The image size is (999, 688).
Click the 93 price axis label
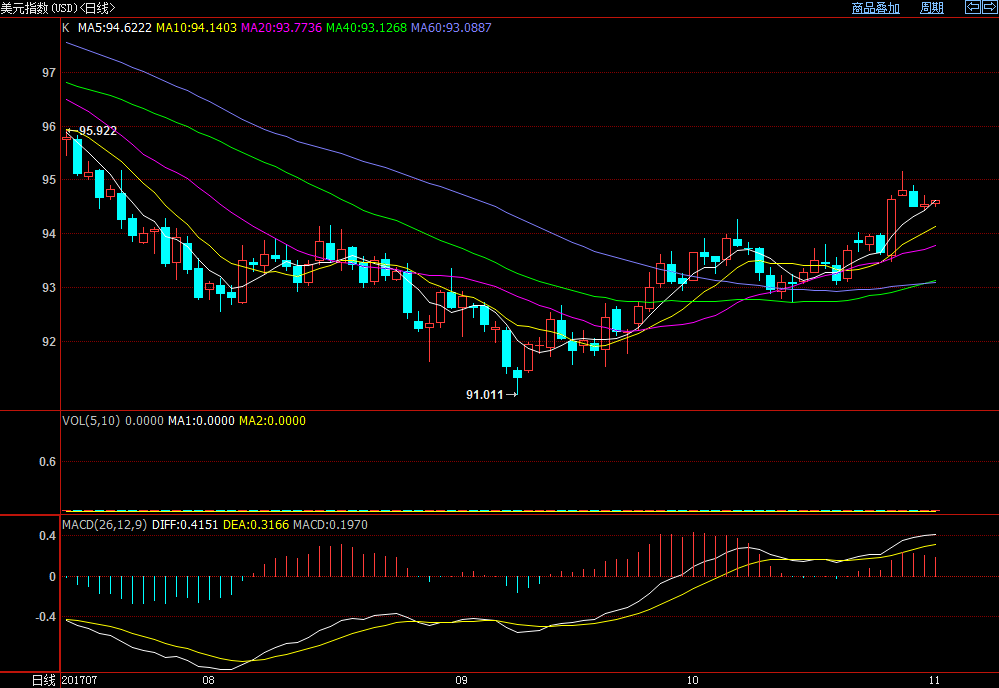pos(49,288)
